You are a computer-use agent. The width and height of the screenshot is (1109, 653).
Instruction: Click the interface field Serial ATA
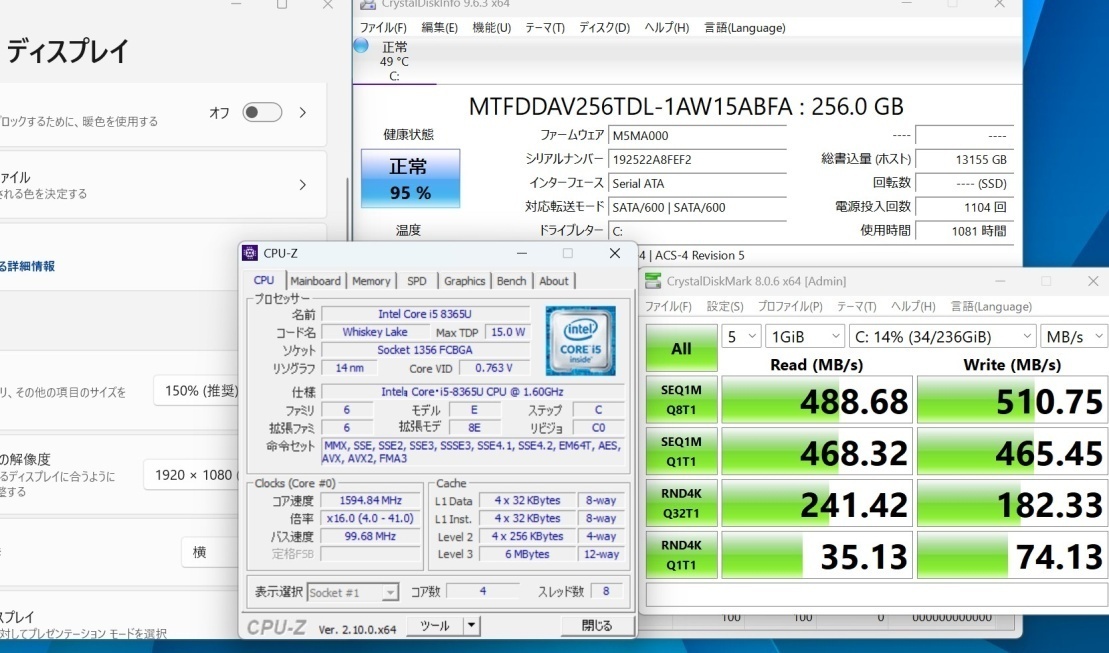point(697,183)
